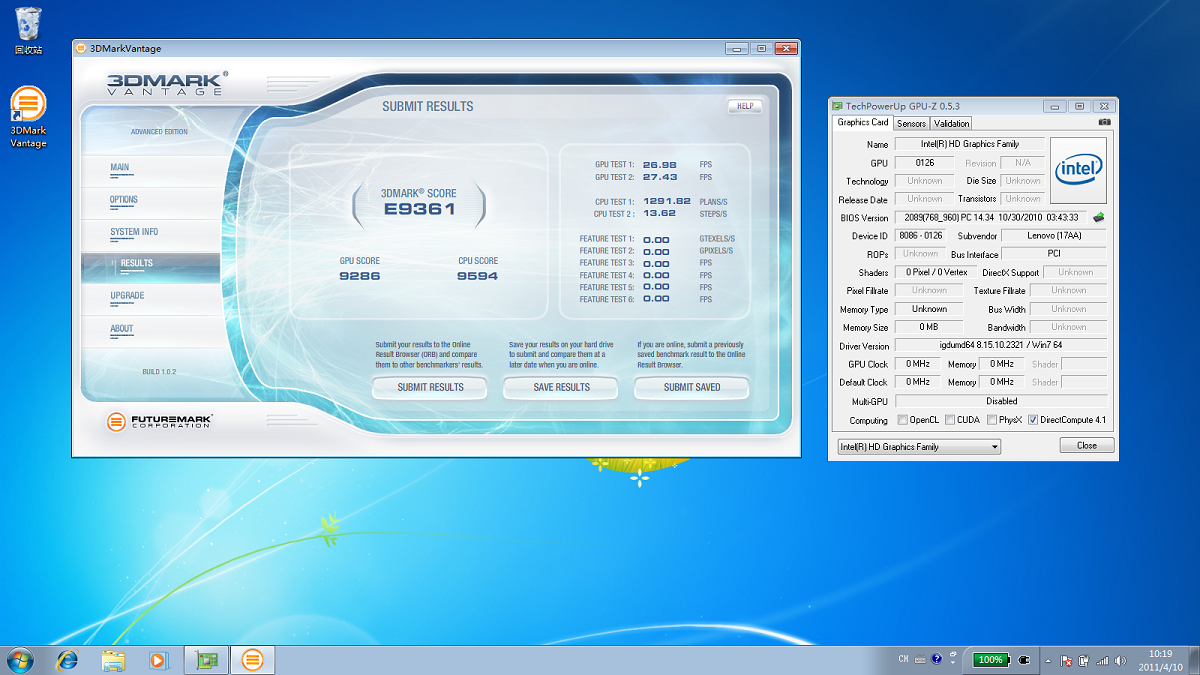Show hidden tray icons arrow
The height and width of the screenshot is (675, 1200).
point(1048,661)
